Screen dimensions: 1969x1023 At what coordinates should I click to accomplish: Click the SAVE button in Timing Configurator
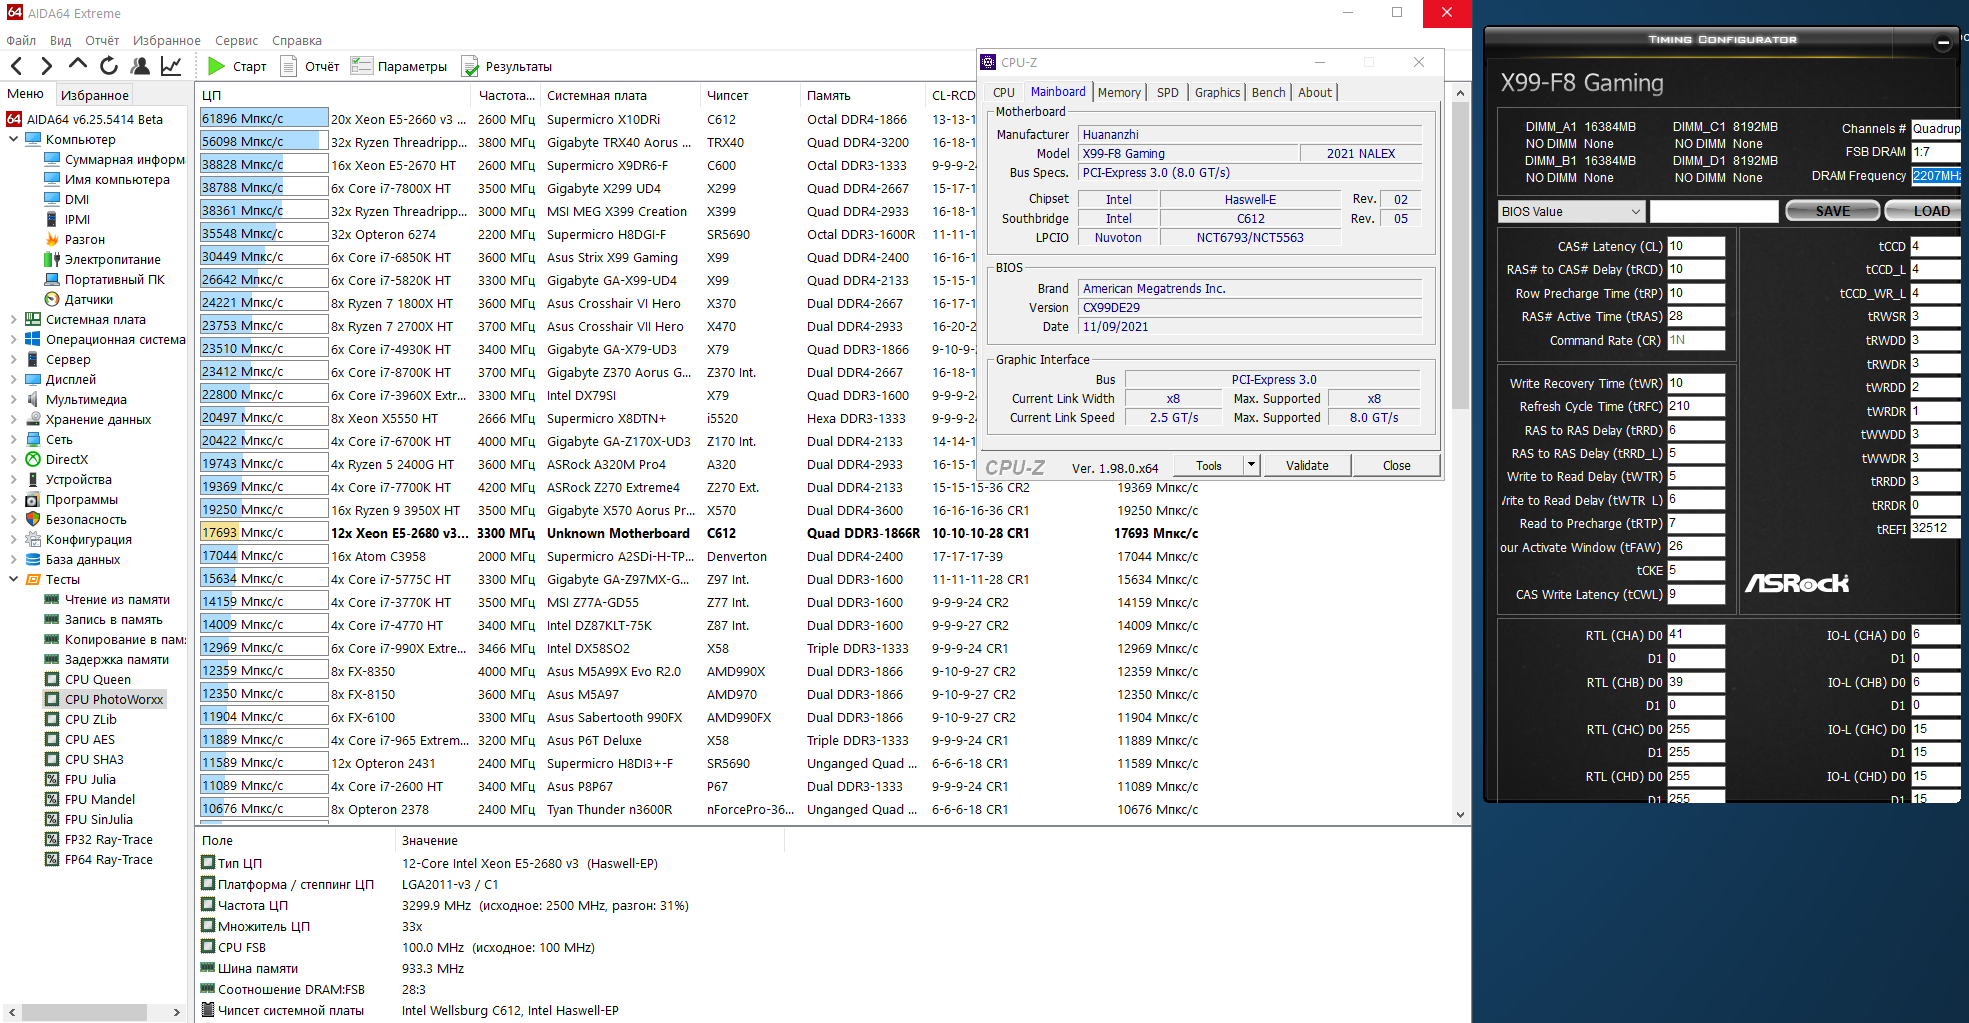1833,211
